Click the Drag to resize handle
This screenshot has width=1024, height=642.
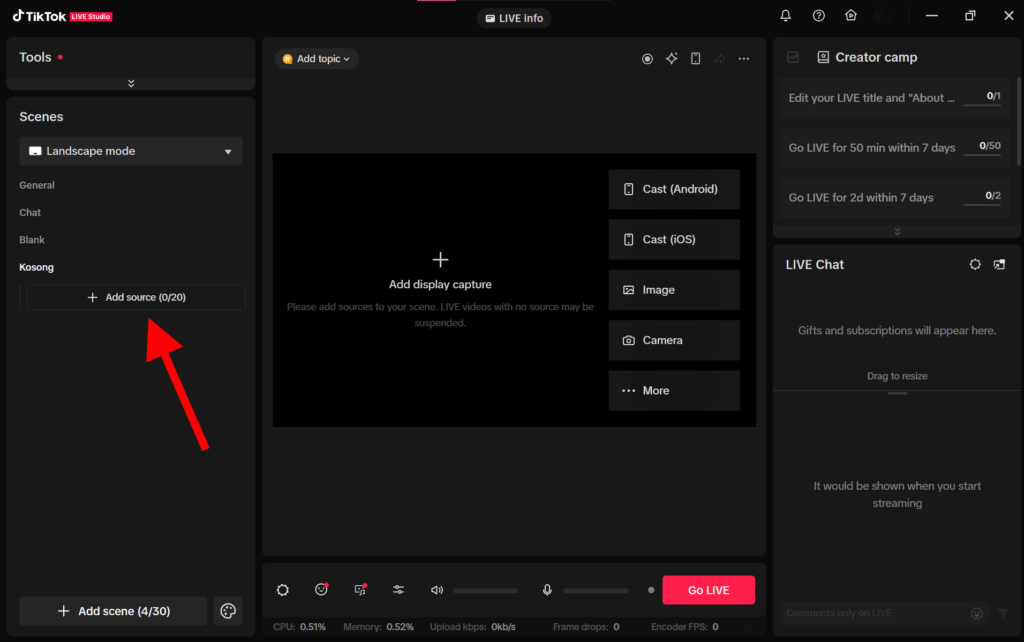point(897,393)
